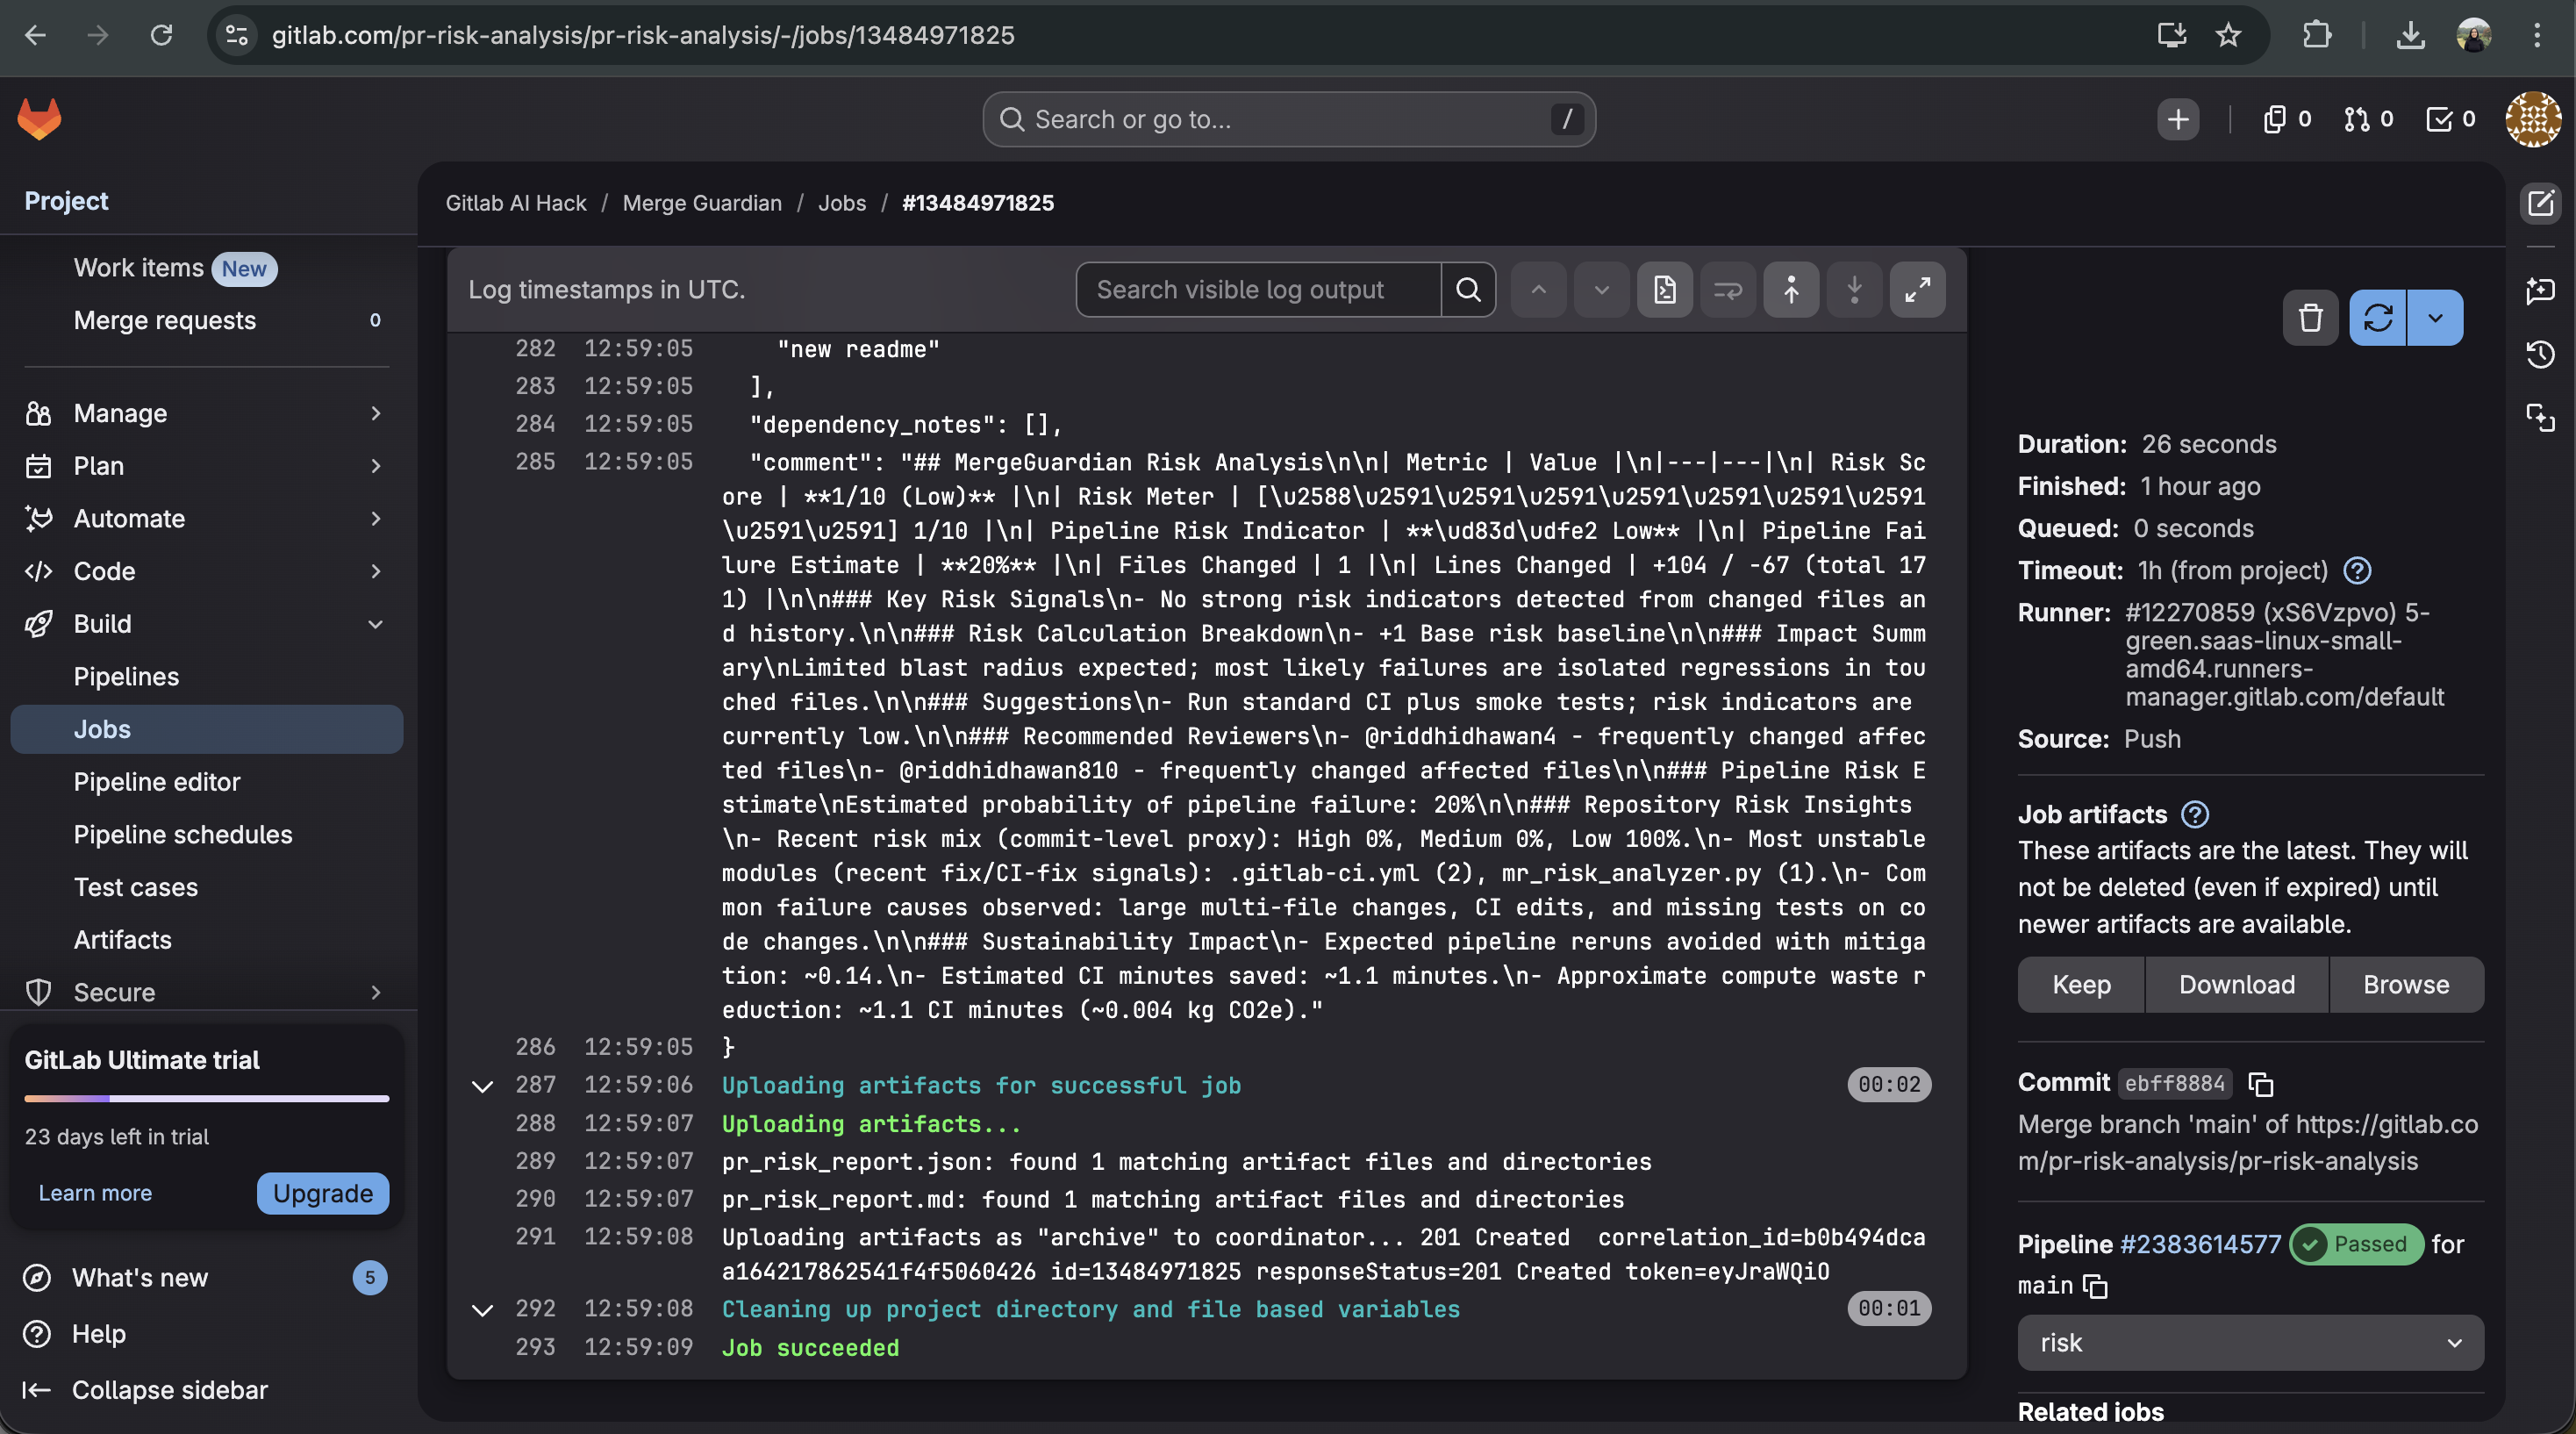Open the risk stage dropdown
The height and width of the screenshot is (1434, 2576).
pos(2250,1342)
